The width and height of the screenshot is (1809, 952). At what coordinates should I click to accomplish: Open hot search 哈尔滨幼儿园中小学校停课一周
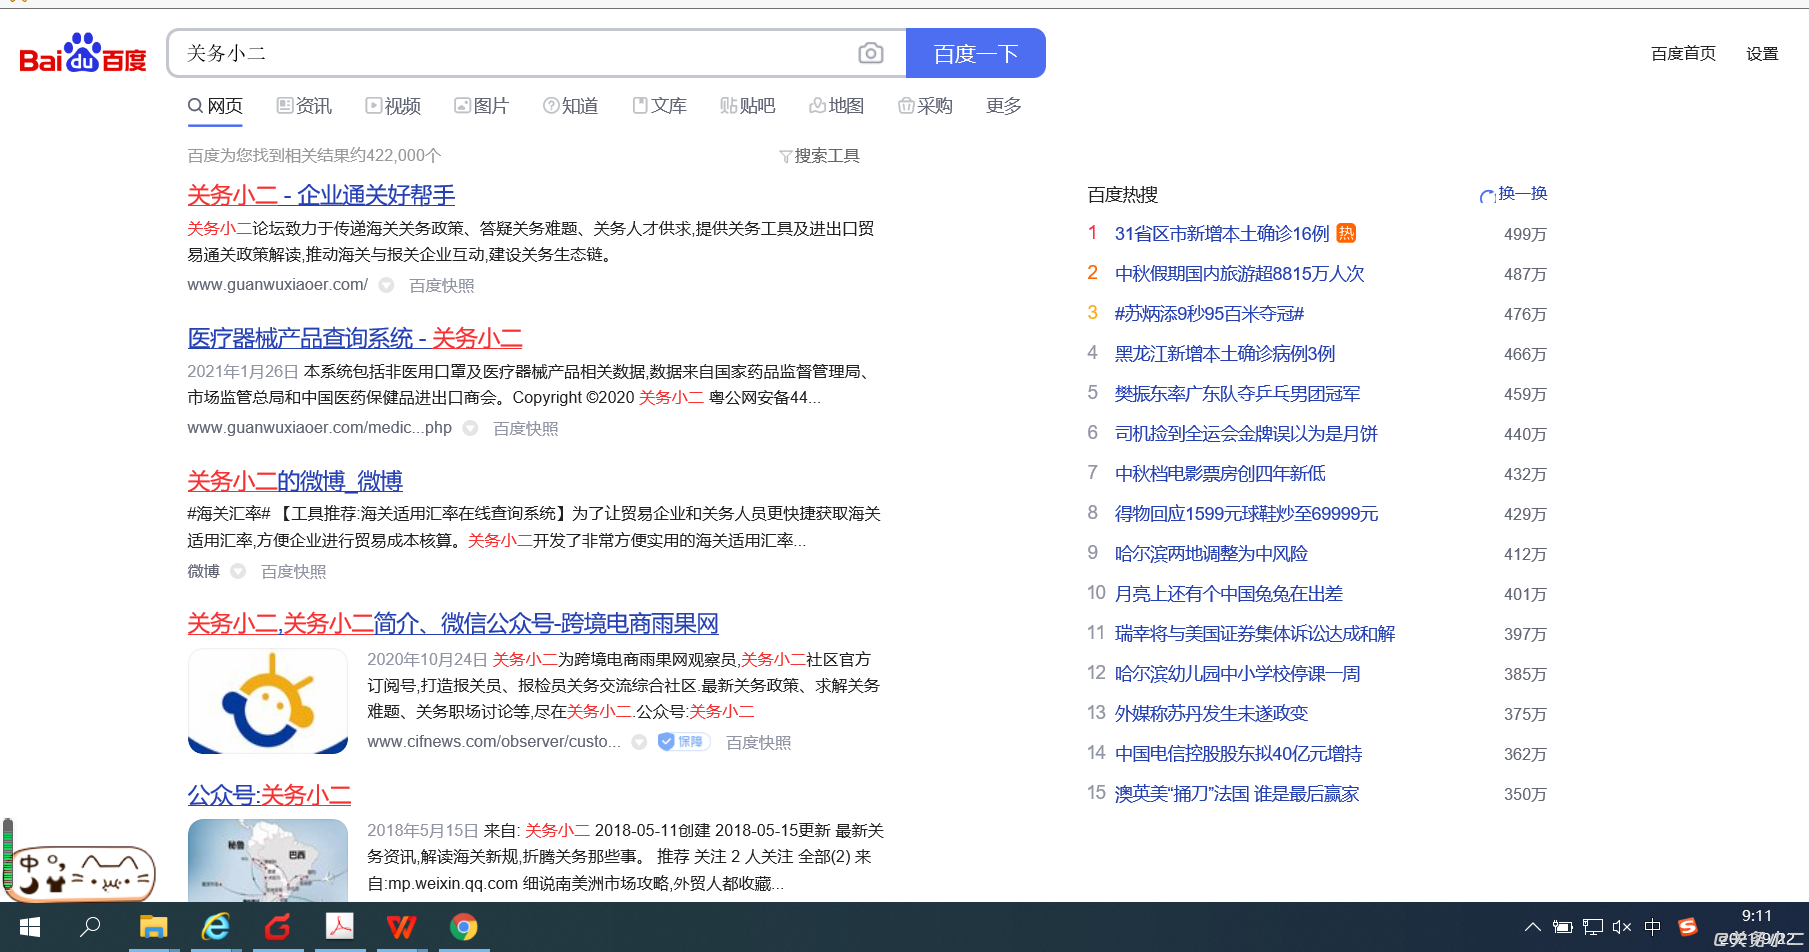(x=1237, y=674)
